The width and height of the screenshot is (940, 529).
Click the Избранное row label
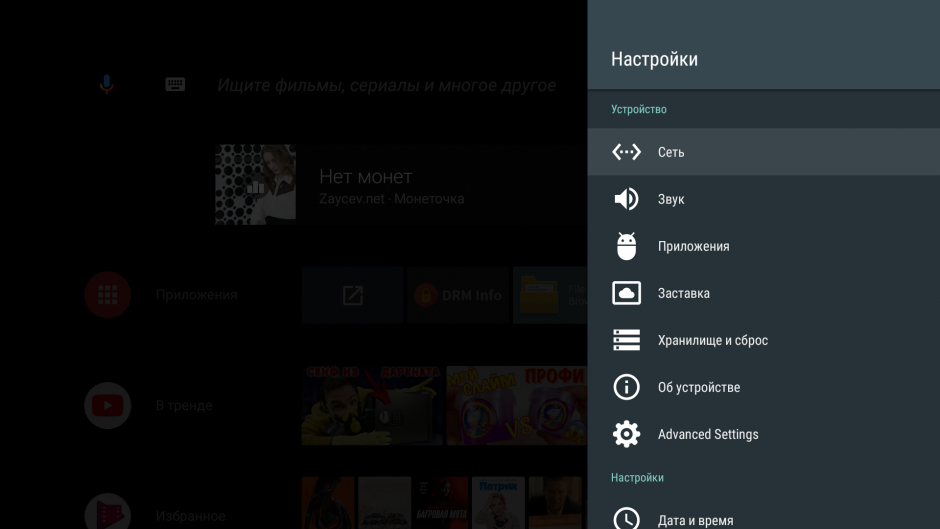coord(191,516)
